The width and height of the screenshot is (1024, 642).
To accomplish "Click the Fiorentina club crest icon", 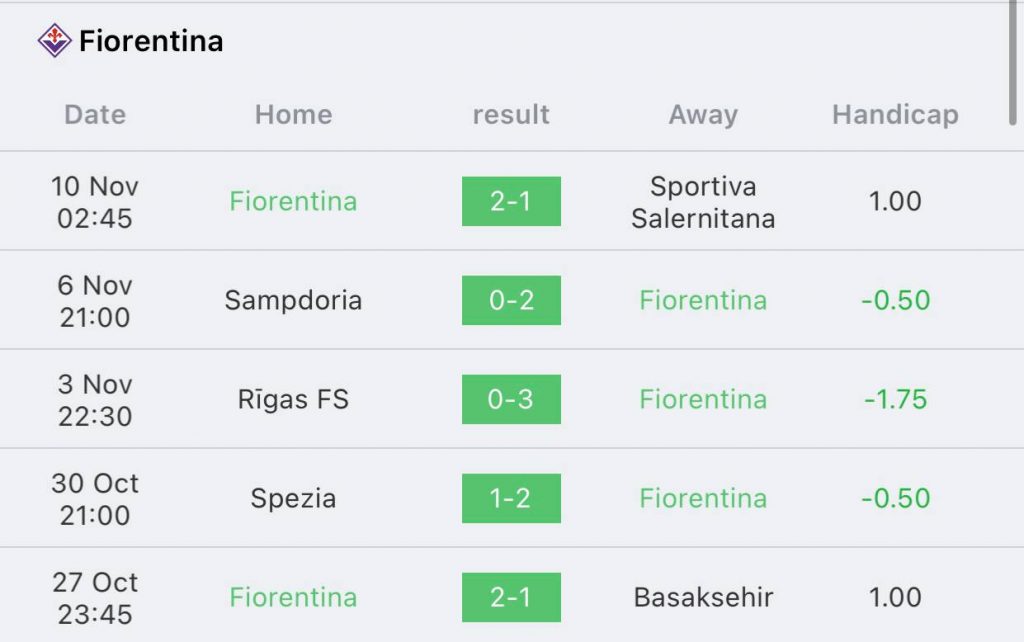I will (54, 40).
